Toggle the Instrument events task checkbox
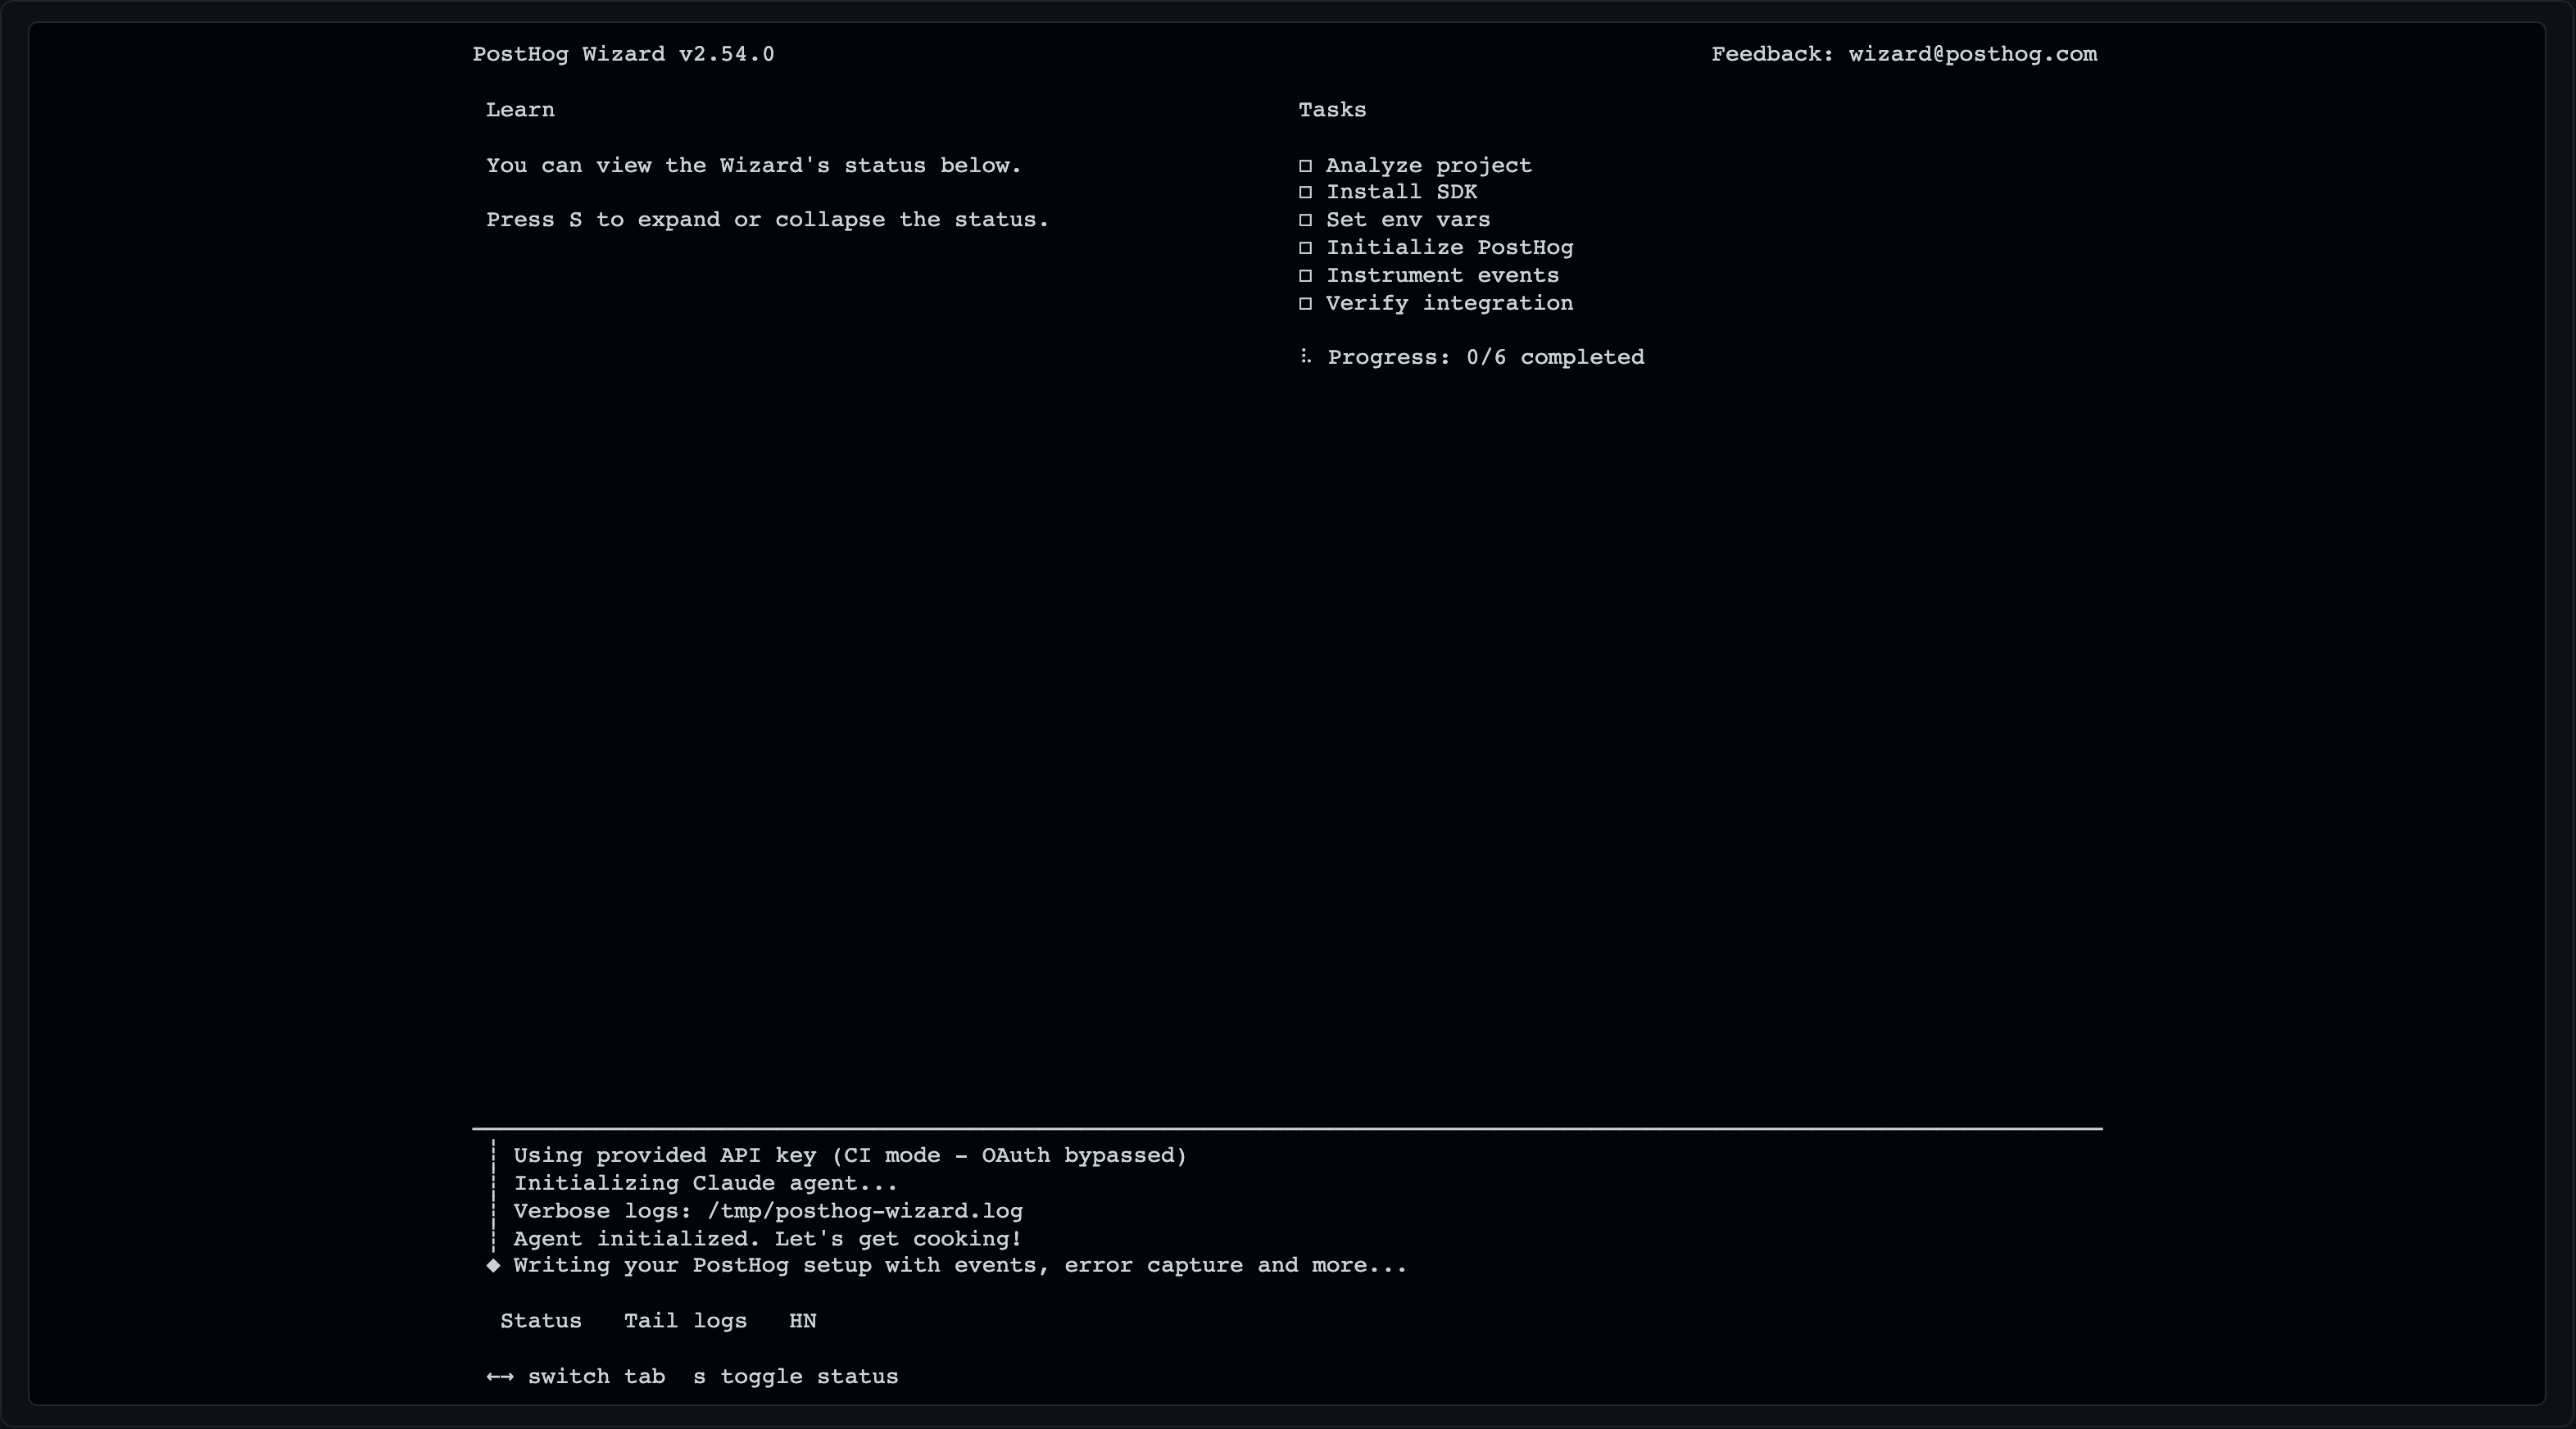 click(1305, 276)
